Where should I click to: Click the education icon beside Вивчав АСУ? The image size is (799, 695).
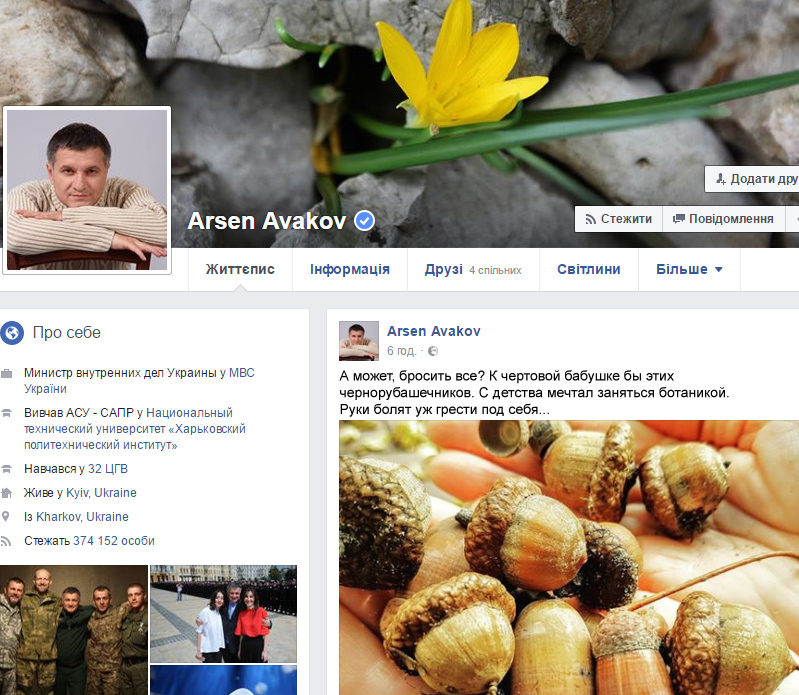point(8,413)
